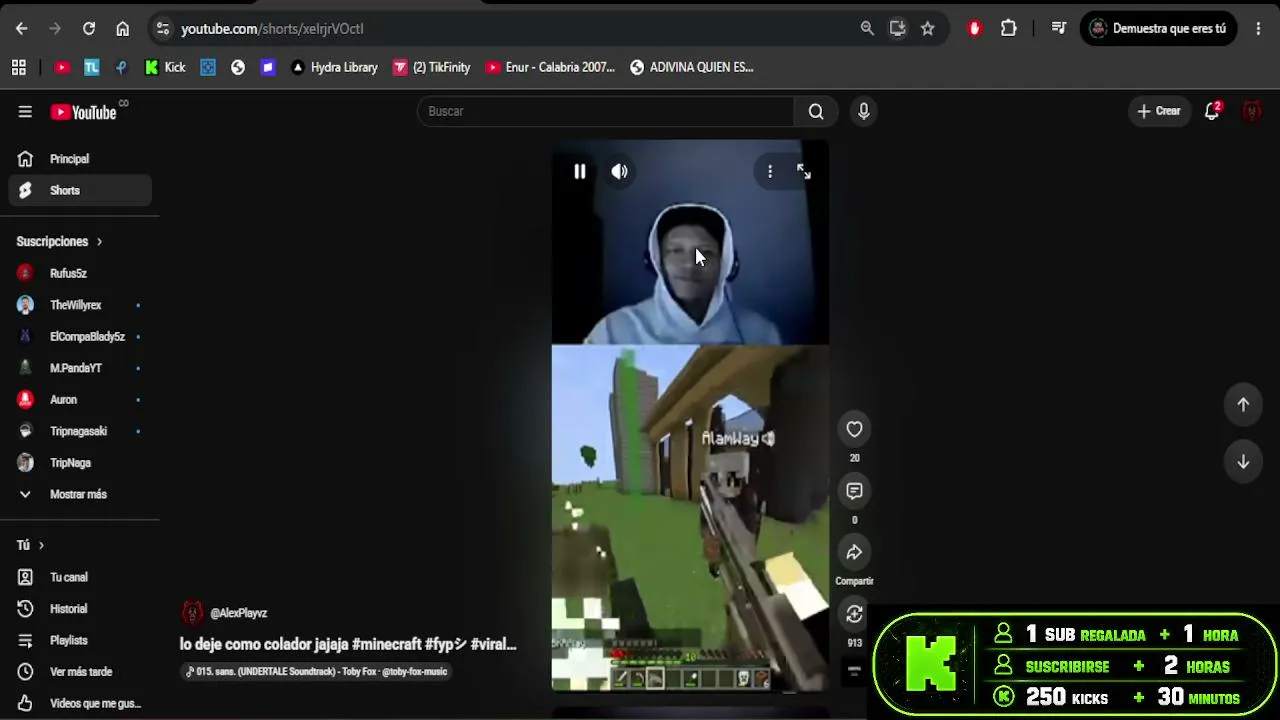Start voice search with microphone
Viewport: 1280px width, 720px height.
pos(864,111)
